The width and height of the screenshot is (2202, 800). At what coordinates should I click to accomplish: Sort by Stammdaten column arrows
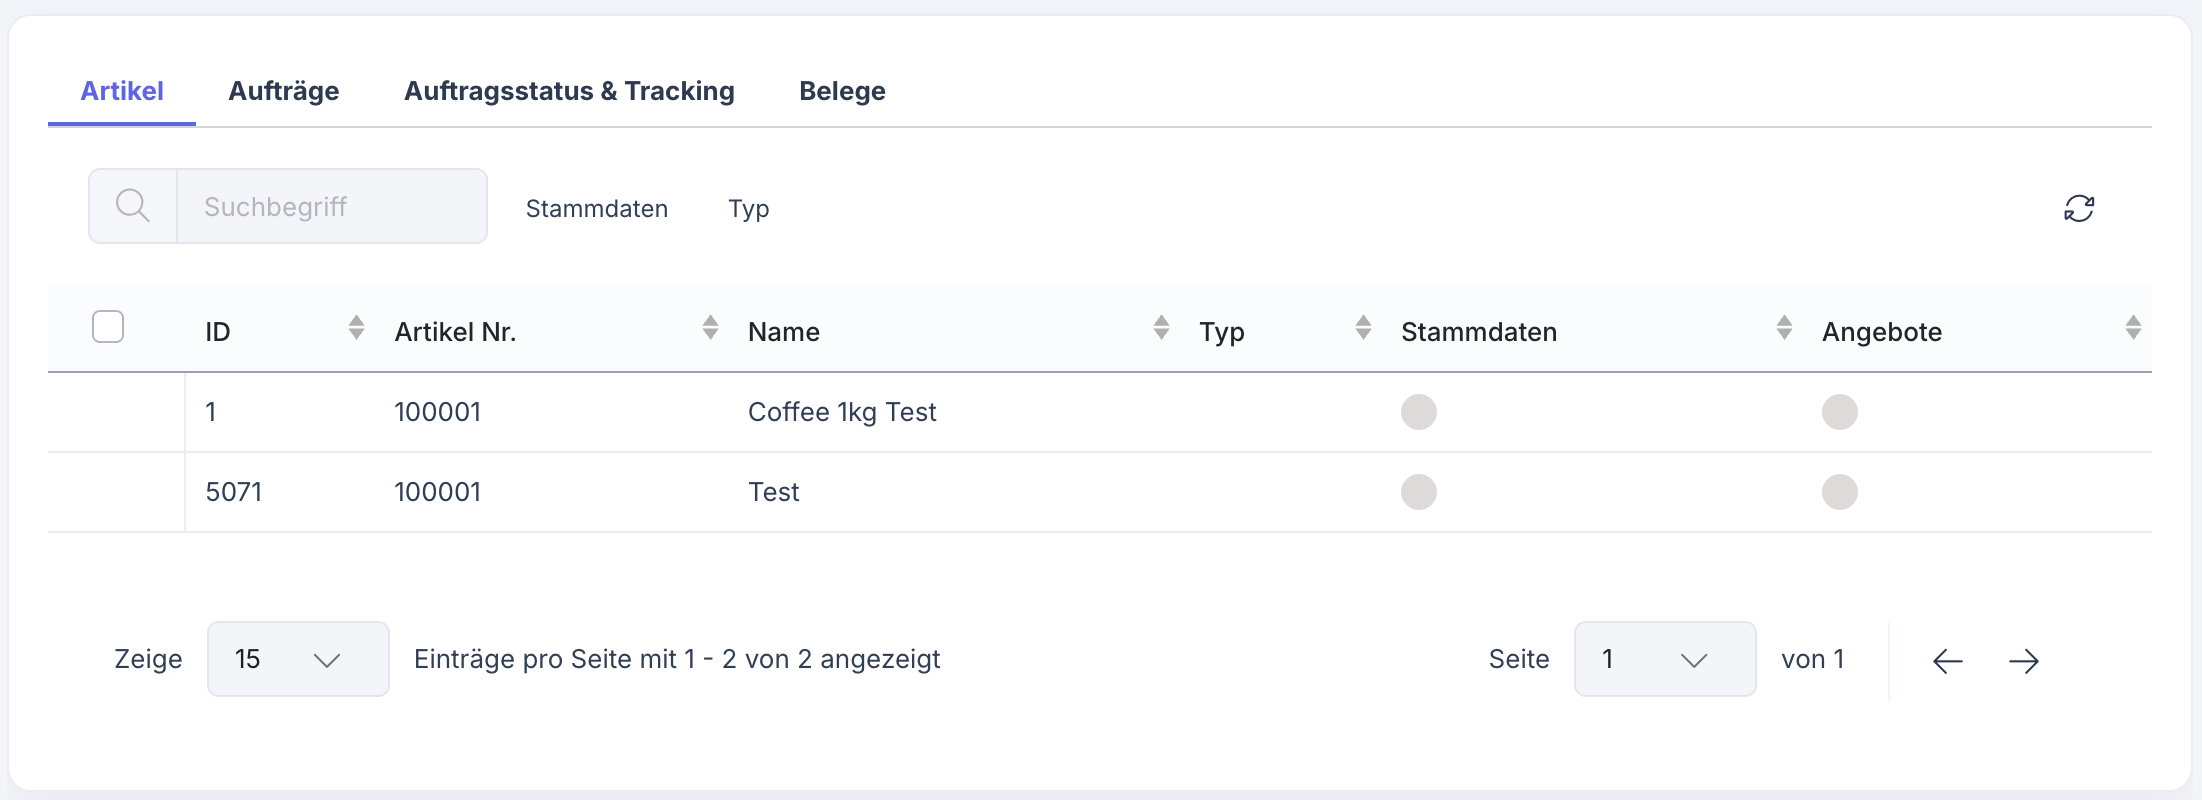click(1784, 328)
